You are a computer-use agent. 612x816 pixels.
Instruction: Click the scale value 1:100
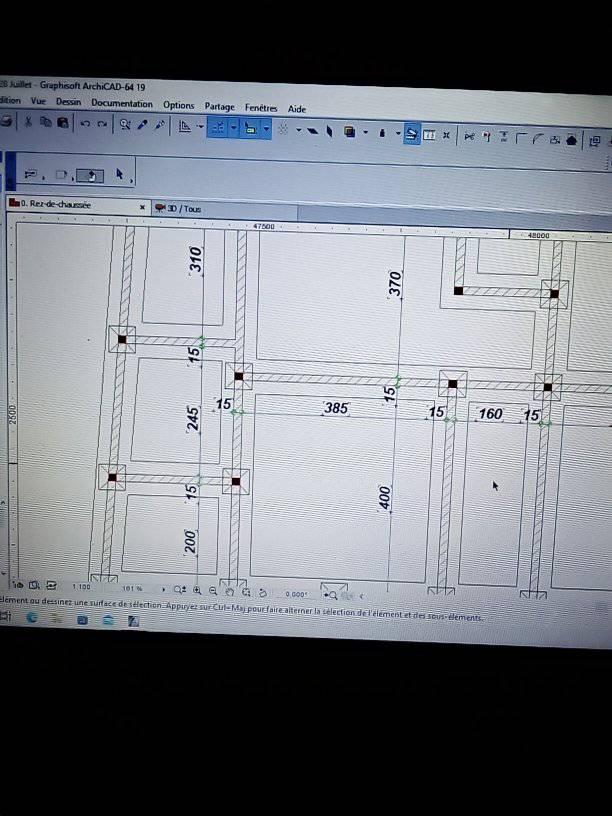click(x=81, y=586)
